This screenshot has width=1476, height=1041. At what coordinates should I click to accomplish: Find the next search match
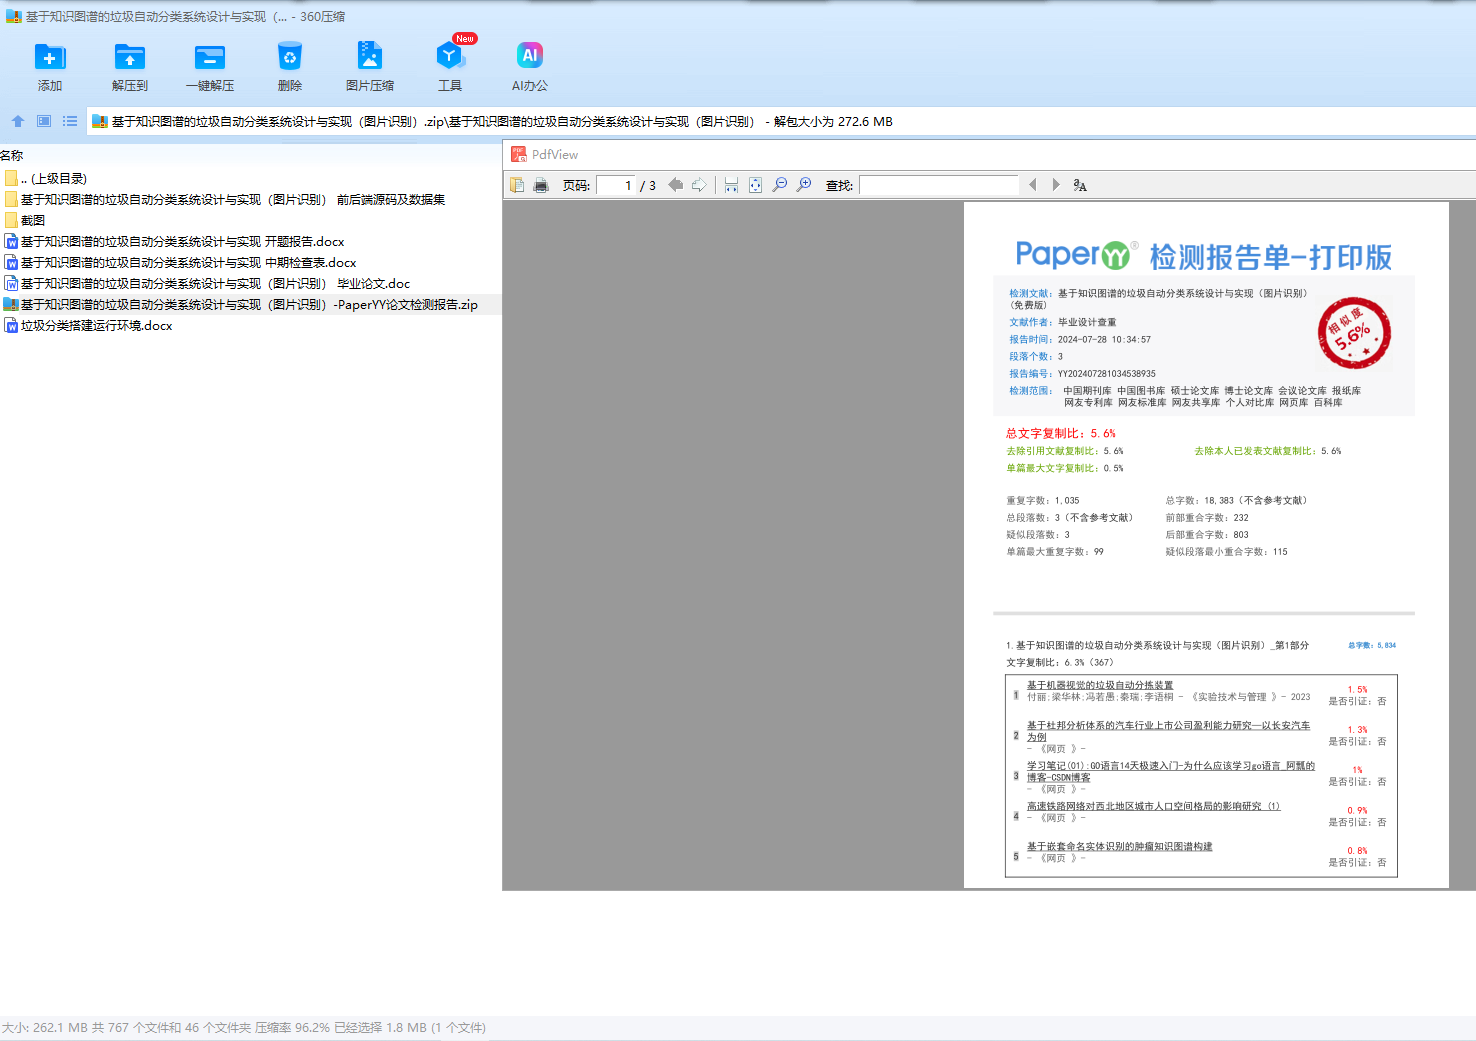(1056, 185)
